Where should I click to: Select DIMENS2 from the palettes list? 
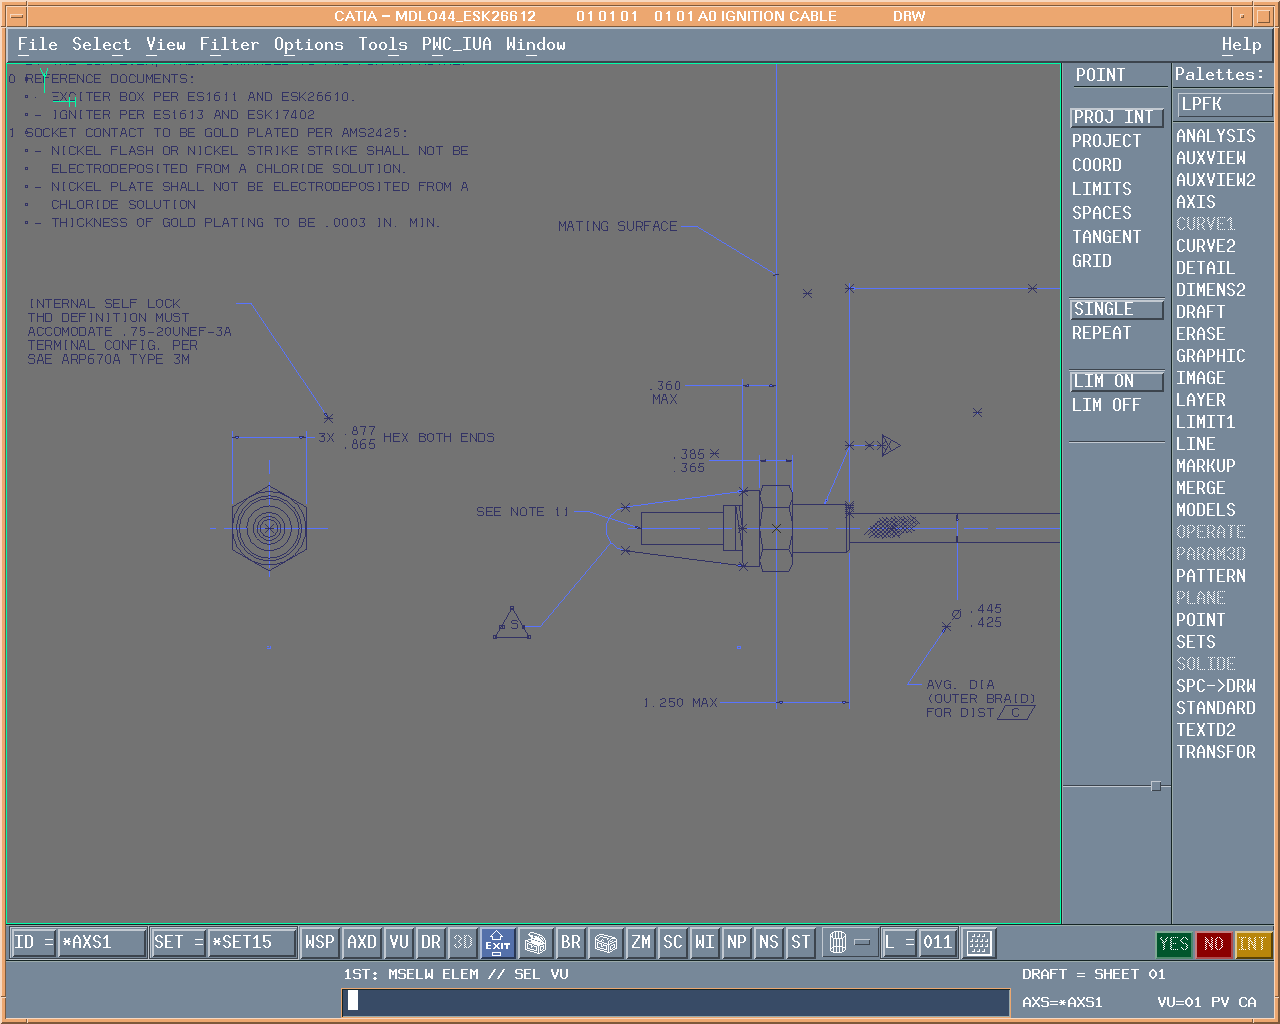tap(1210, 290)
